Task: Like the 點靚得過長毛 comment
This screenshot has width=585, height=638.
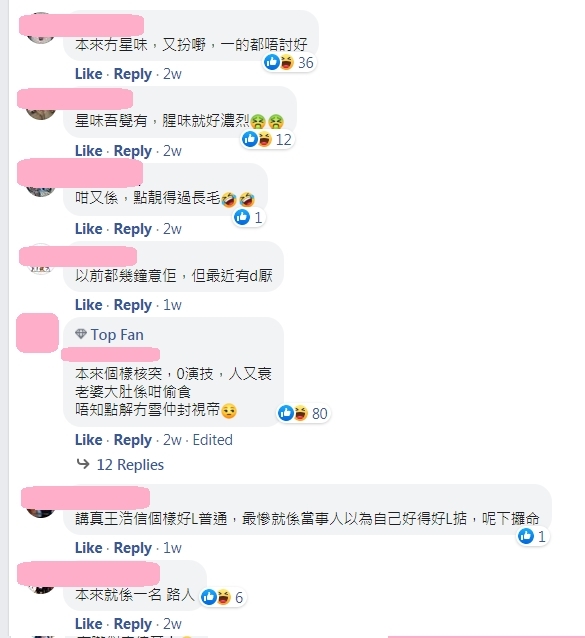Action: (x=88, y=229)
